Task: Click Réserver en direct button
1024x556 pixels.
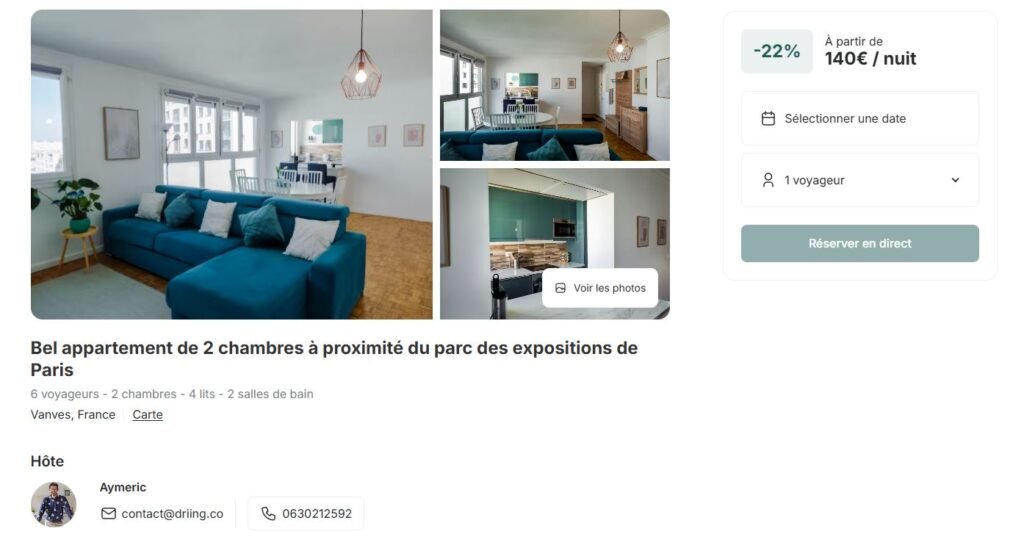Action: [x=860, y=243]
